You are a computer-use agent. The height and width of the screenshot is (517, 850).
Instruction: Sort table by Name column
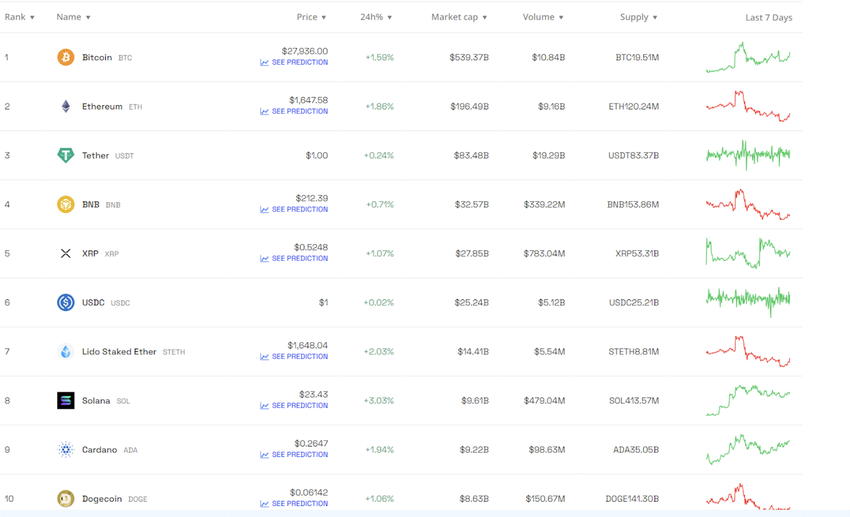pyautogui.click(x=73, y=17)
